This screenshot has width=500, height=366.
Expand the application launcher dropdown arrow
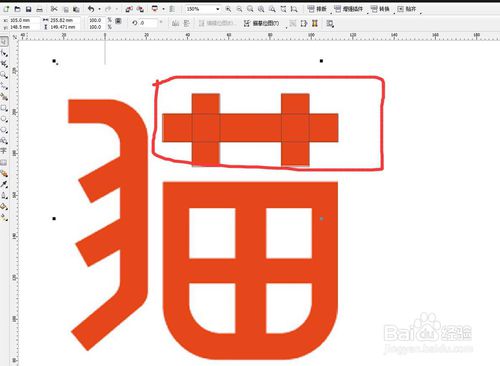point(163,9)
